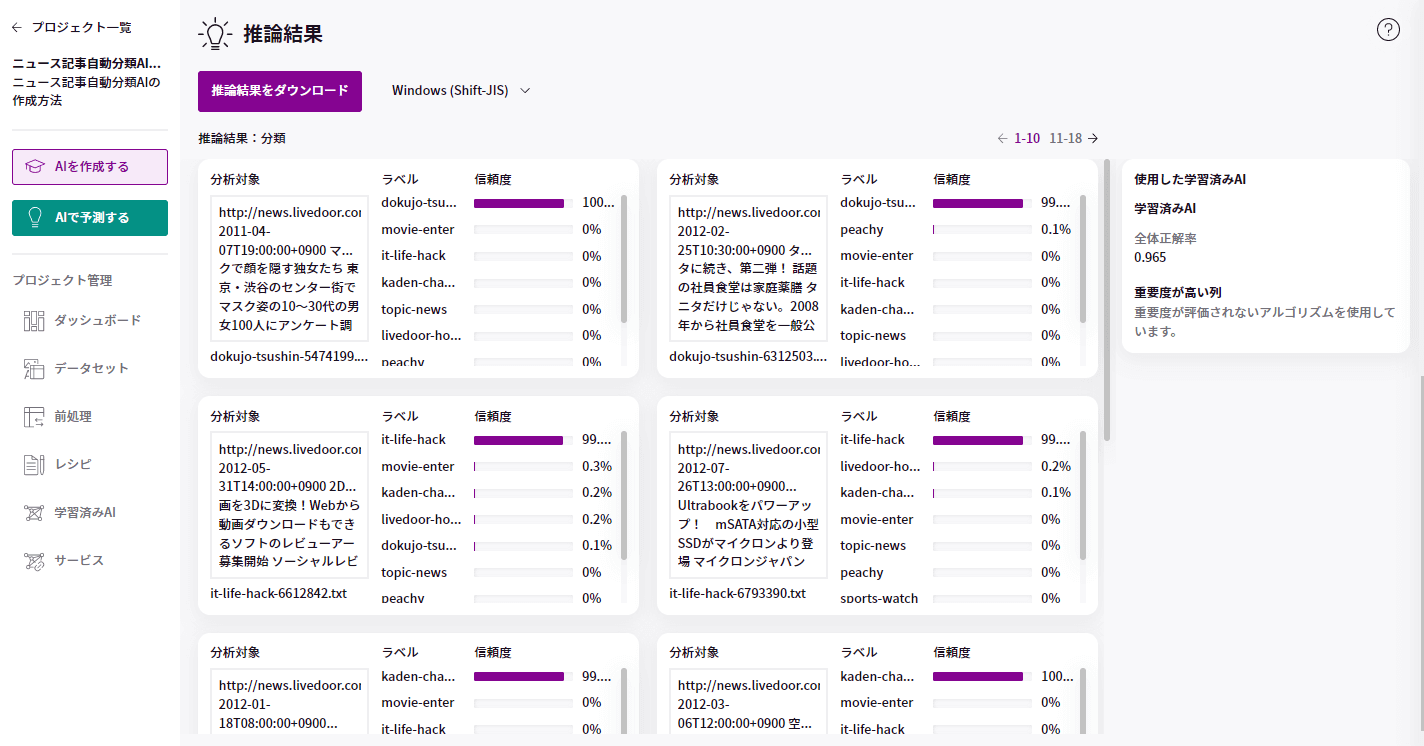The height and width of the screenshot is (746, 1424).
Task: Click the Recipe (レシピ) icon
Action: click(35, 465)
